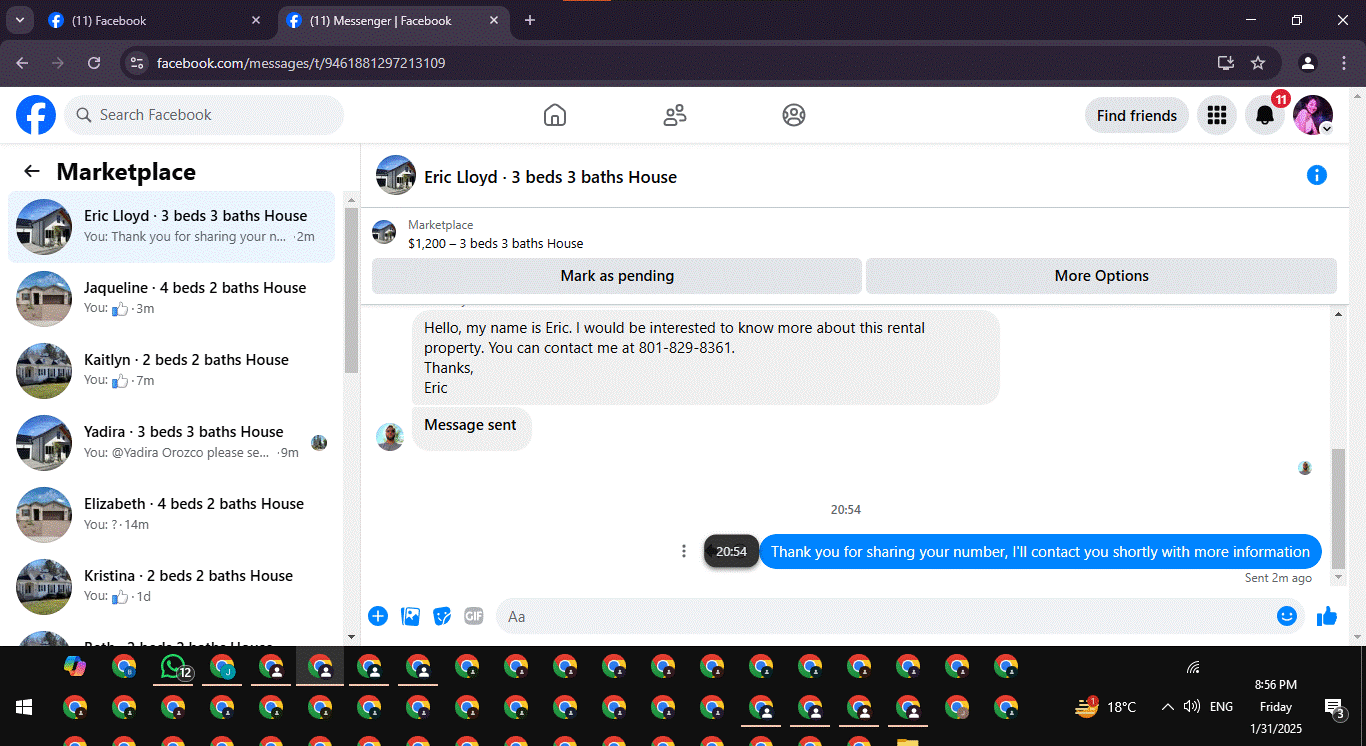Open the weather widget showing 18°C
The image size is (1366, 746).
pos(1105,707)
